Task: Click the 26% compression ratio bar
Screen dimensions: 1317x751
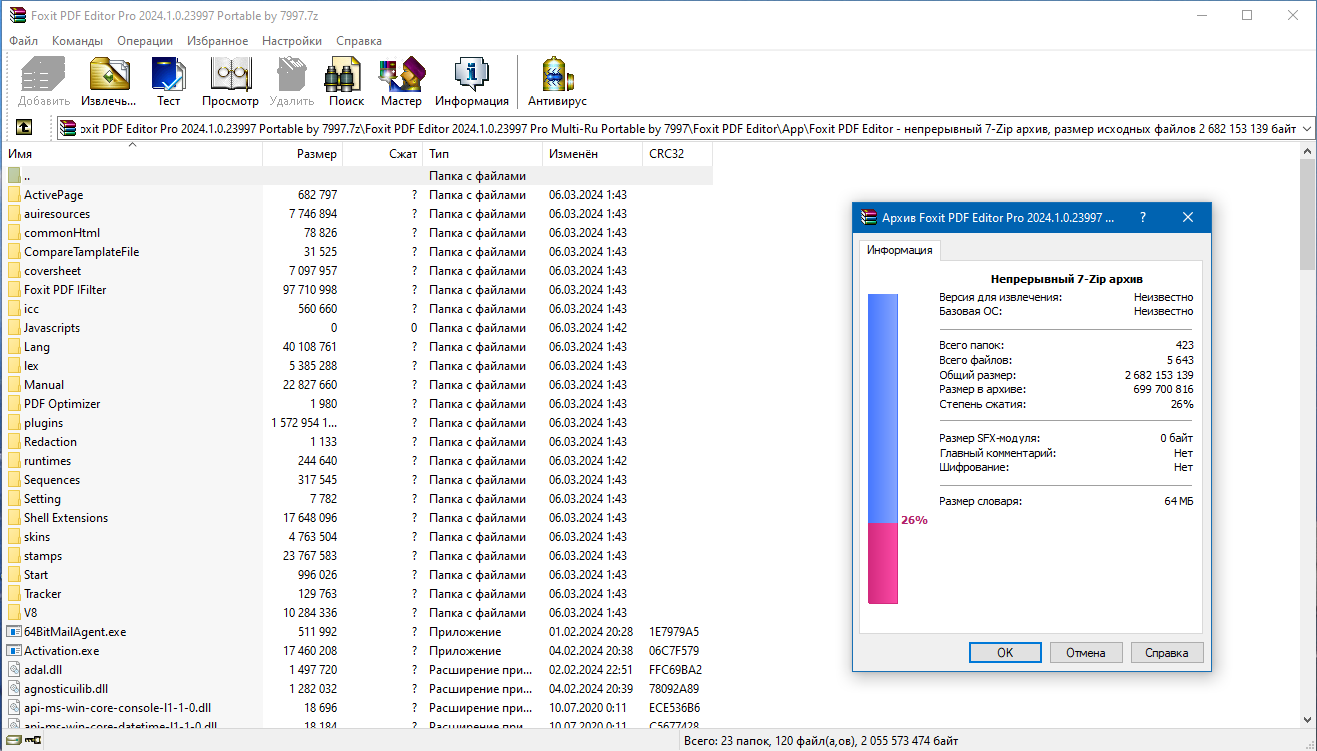Action: coord(883,449)
